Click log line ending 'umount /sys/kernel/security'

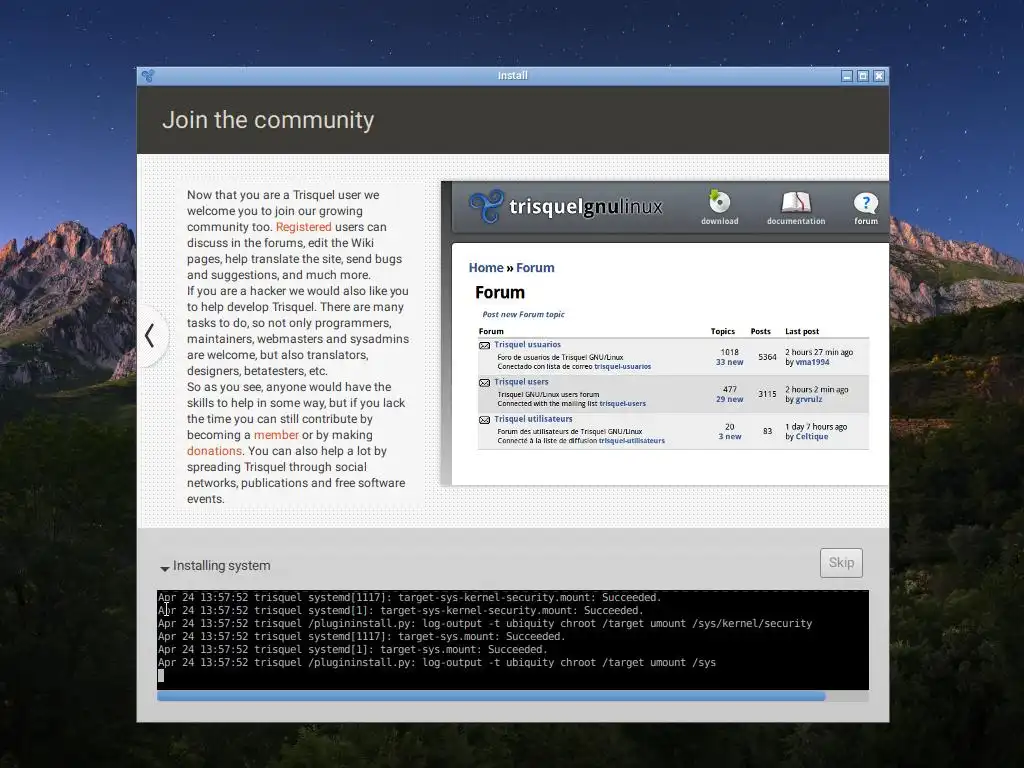click(x=485, y=624)
